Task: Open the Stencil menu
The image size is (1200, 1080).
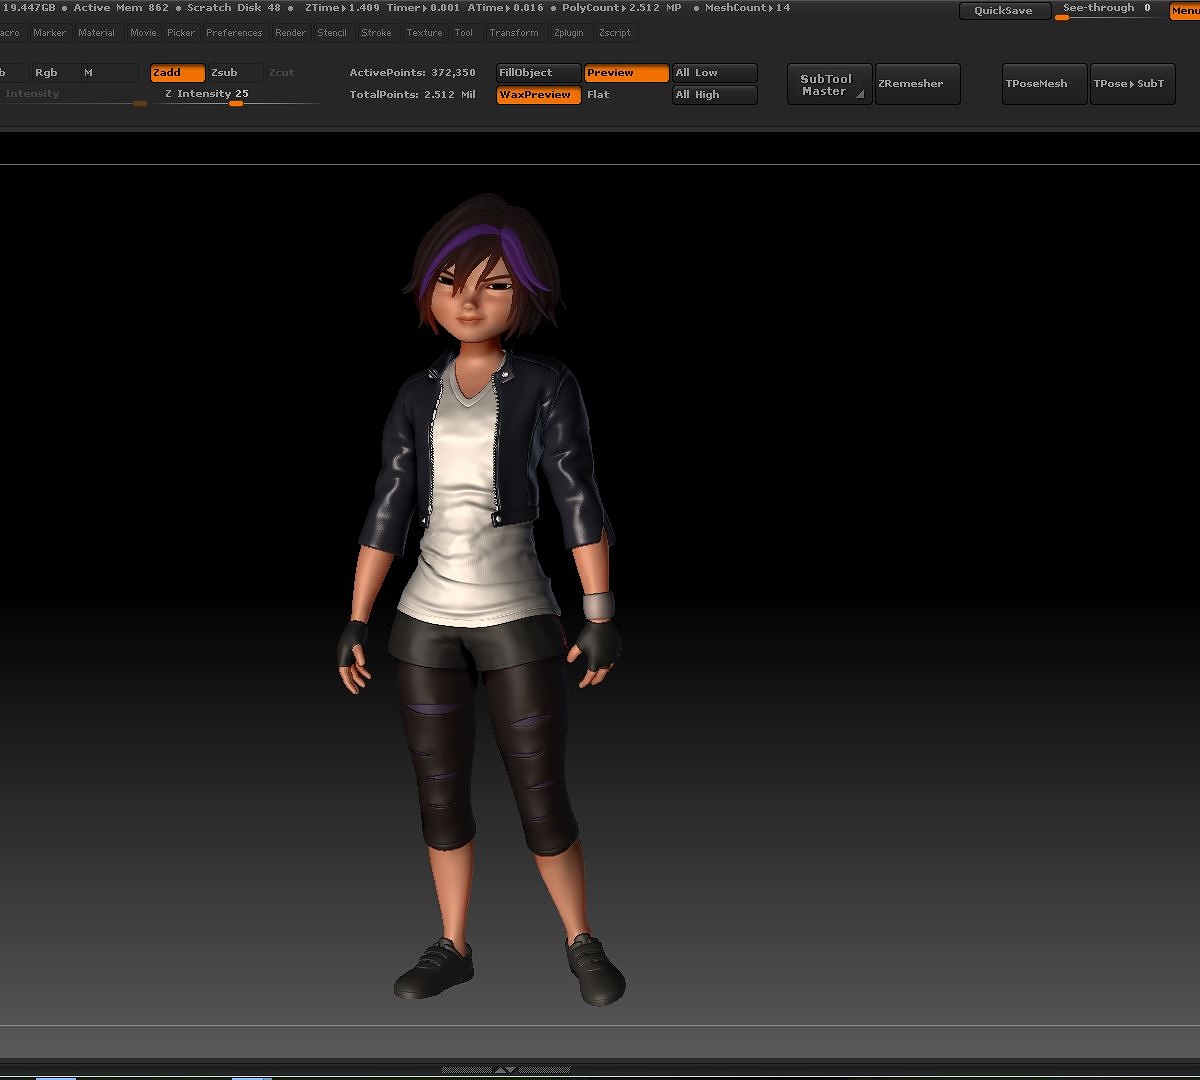Action: click(x=332, y=33)
